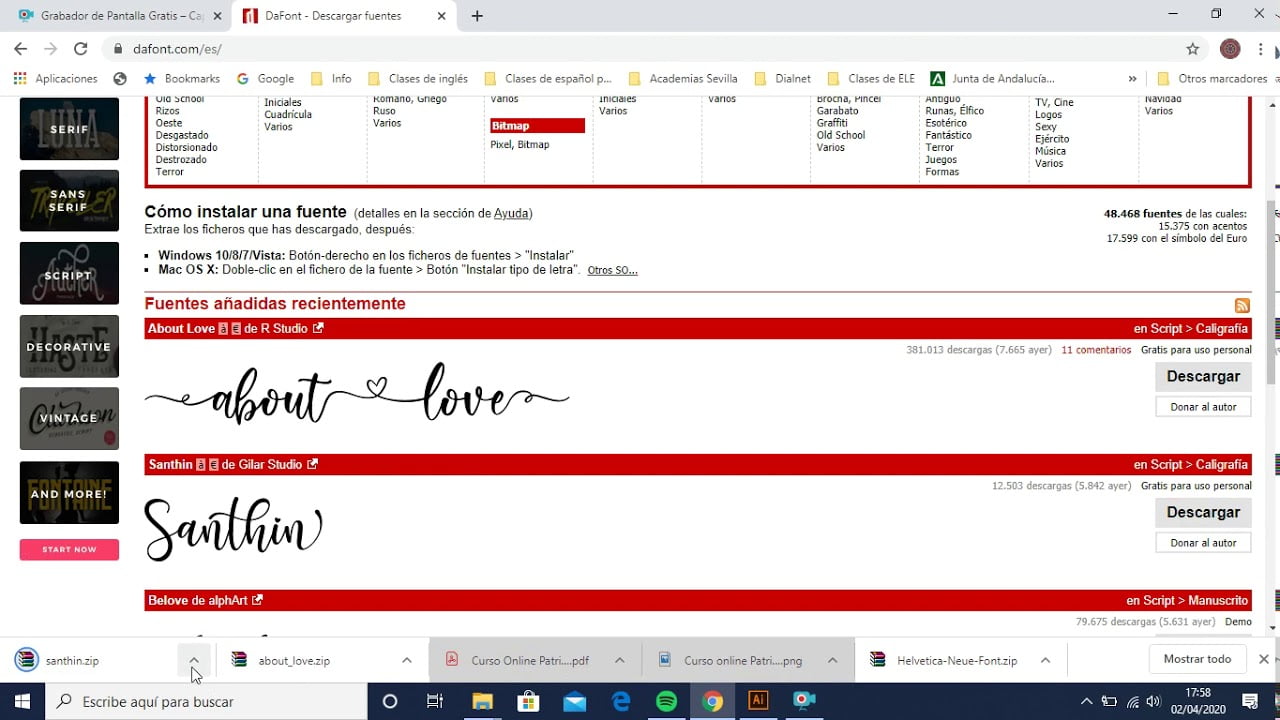Open Task View on taskbar
This screenshot has height=720, width=1280.
434,701
